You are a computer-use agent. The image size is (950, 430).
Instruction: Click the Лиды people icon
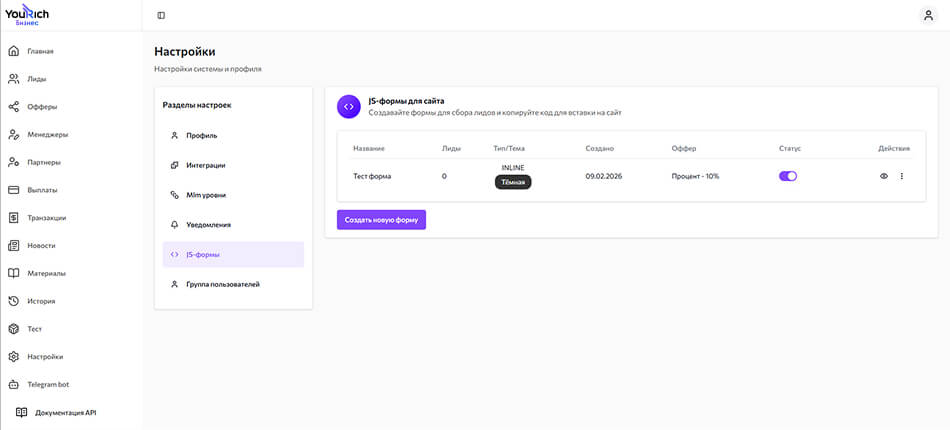pos(14,78)
